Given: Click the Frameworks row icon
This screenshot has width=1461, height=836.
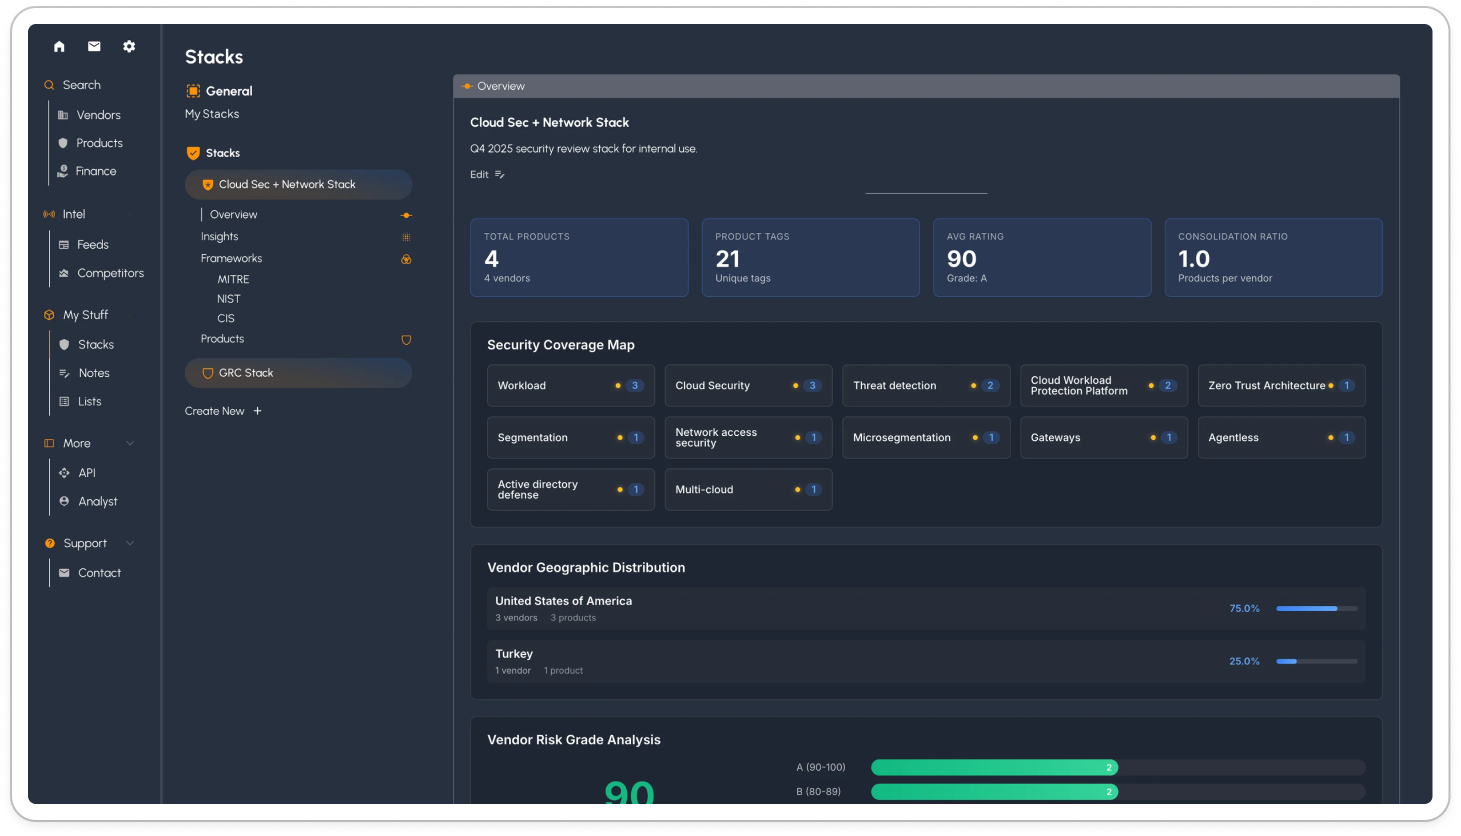Looking at the screenshot, I should [406, 259].
